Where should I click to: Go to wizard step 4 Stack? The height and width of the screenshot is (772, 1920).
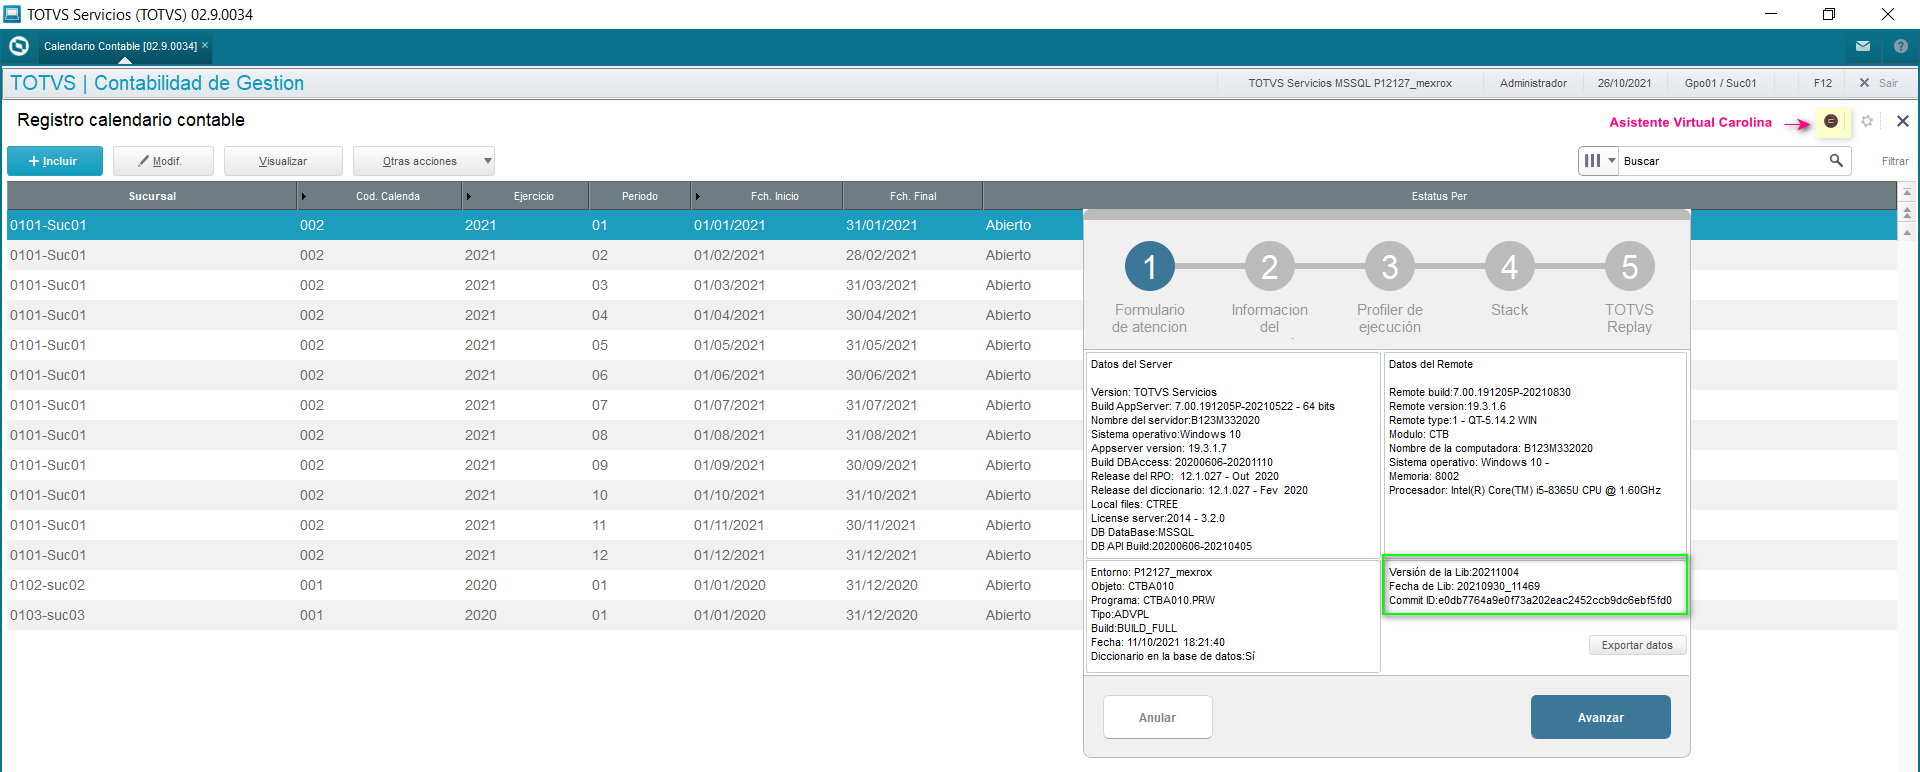[x=1510, y=267]
